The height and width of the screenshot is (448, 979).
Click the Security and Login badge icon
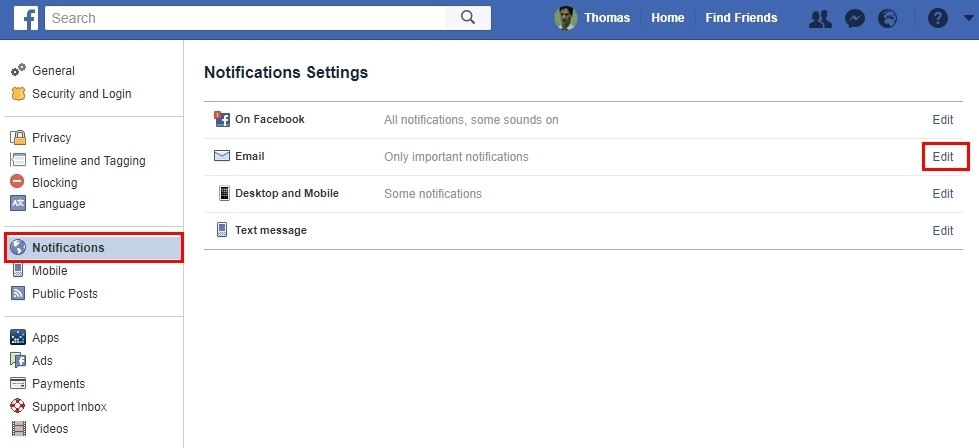[18, 94]
